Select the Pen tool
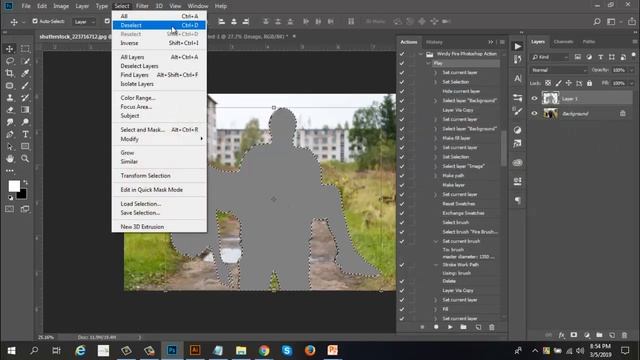The width and height of the screenshot is (640, 360). pos(9,134)
